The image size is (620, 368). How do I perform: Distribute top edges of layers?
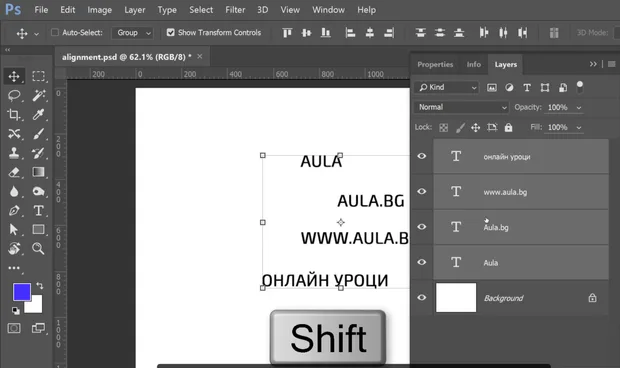click(421, 33)
